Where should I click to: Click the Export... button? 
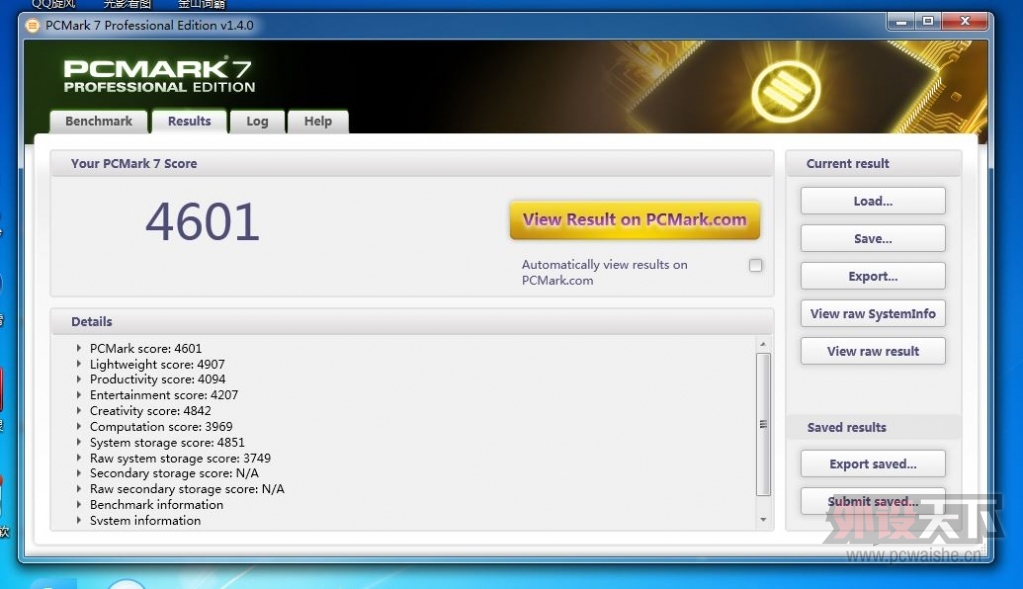(x=873, y=276)
